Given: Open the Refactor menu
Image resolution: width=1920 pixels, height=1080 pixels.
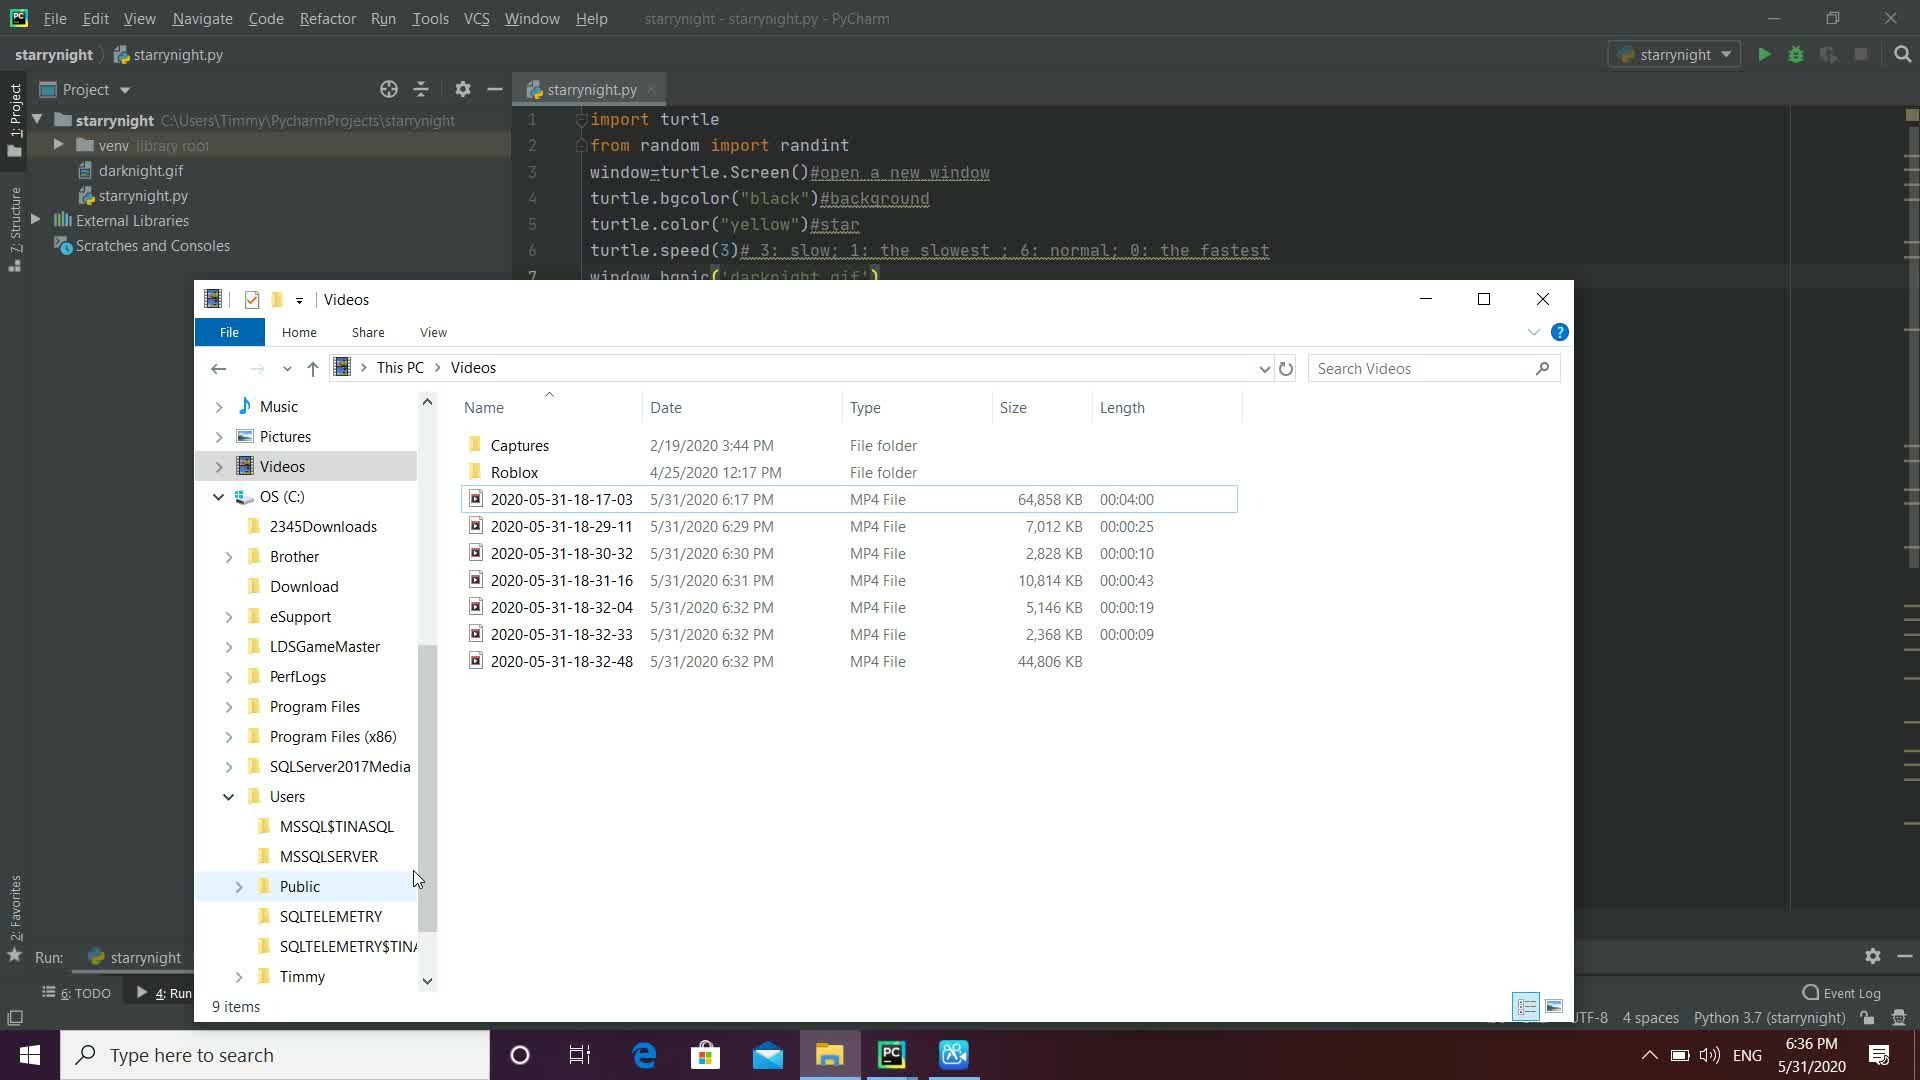Looking at the screenshot, I should click(327, 18).
